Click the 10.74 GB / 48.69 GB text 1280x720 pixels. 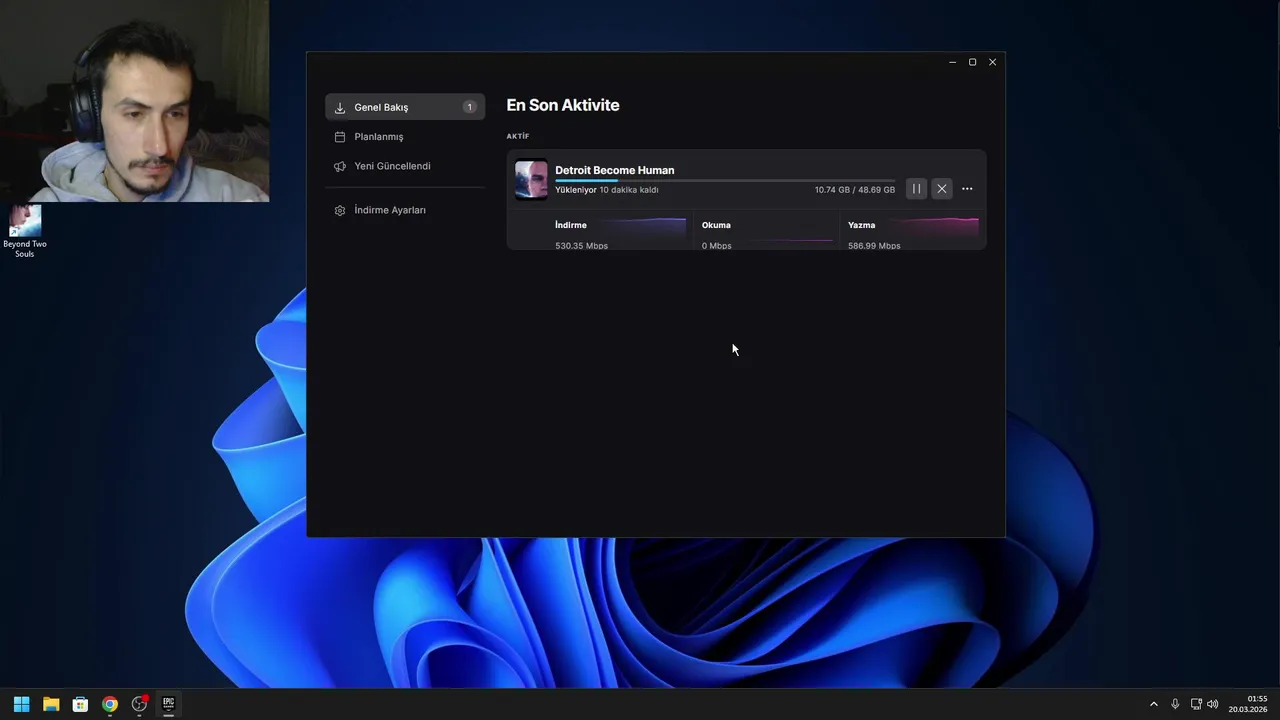coord(854,190)
